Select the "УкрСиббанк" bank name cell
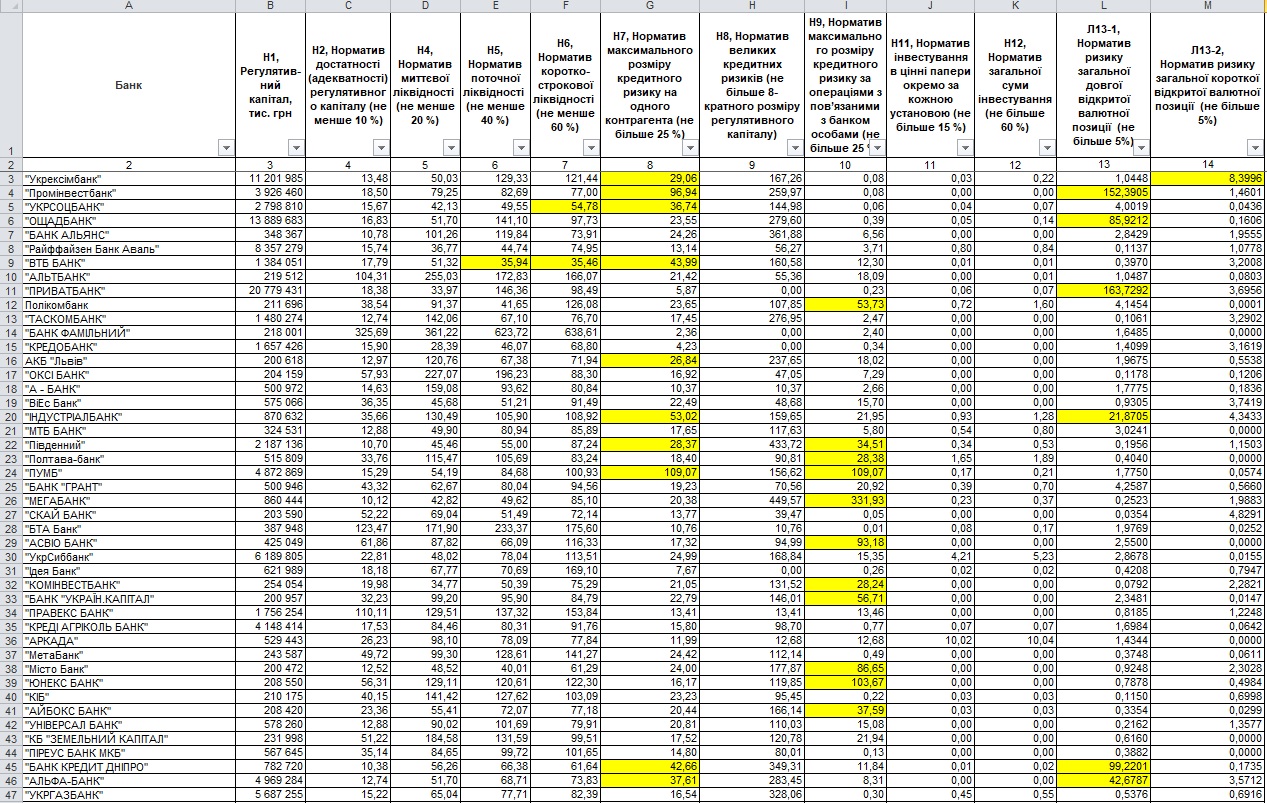1267x803 pixels. pos(129,556)
